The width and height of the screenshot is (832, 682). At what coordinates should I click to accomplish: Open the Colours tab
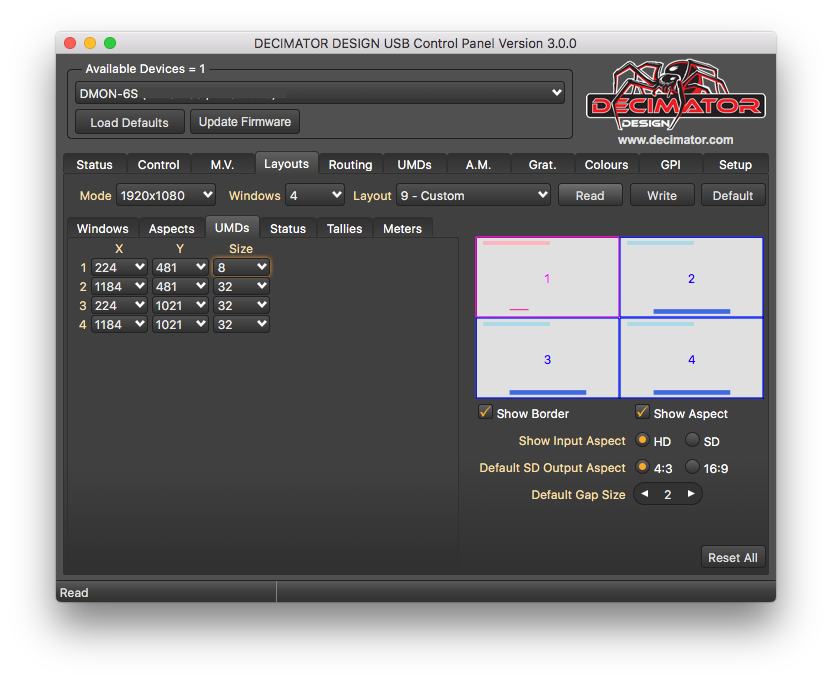(x=606, y=165)
